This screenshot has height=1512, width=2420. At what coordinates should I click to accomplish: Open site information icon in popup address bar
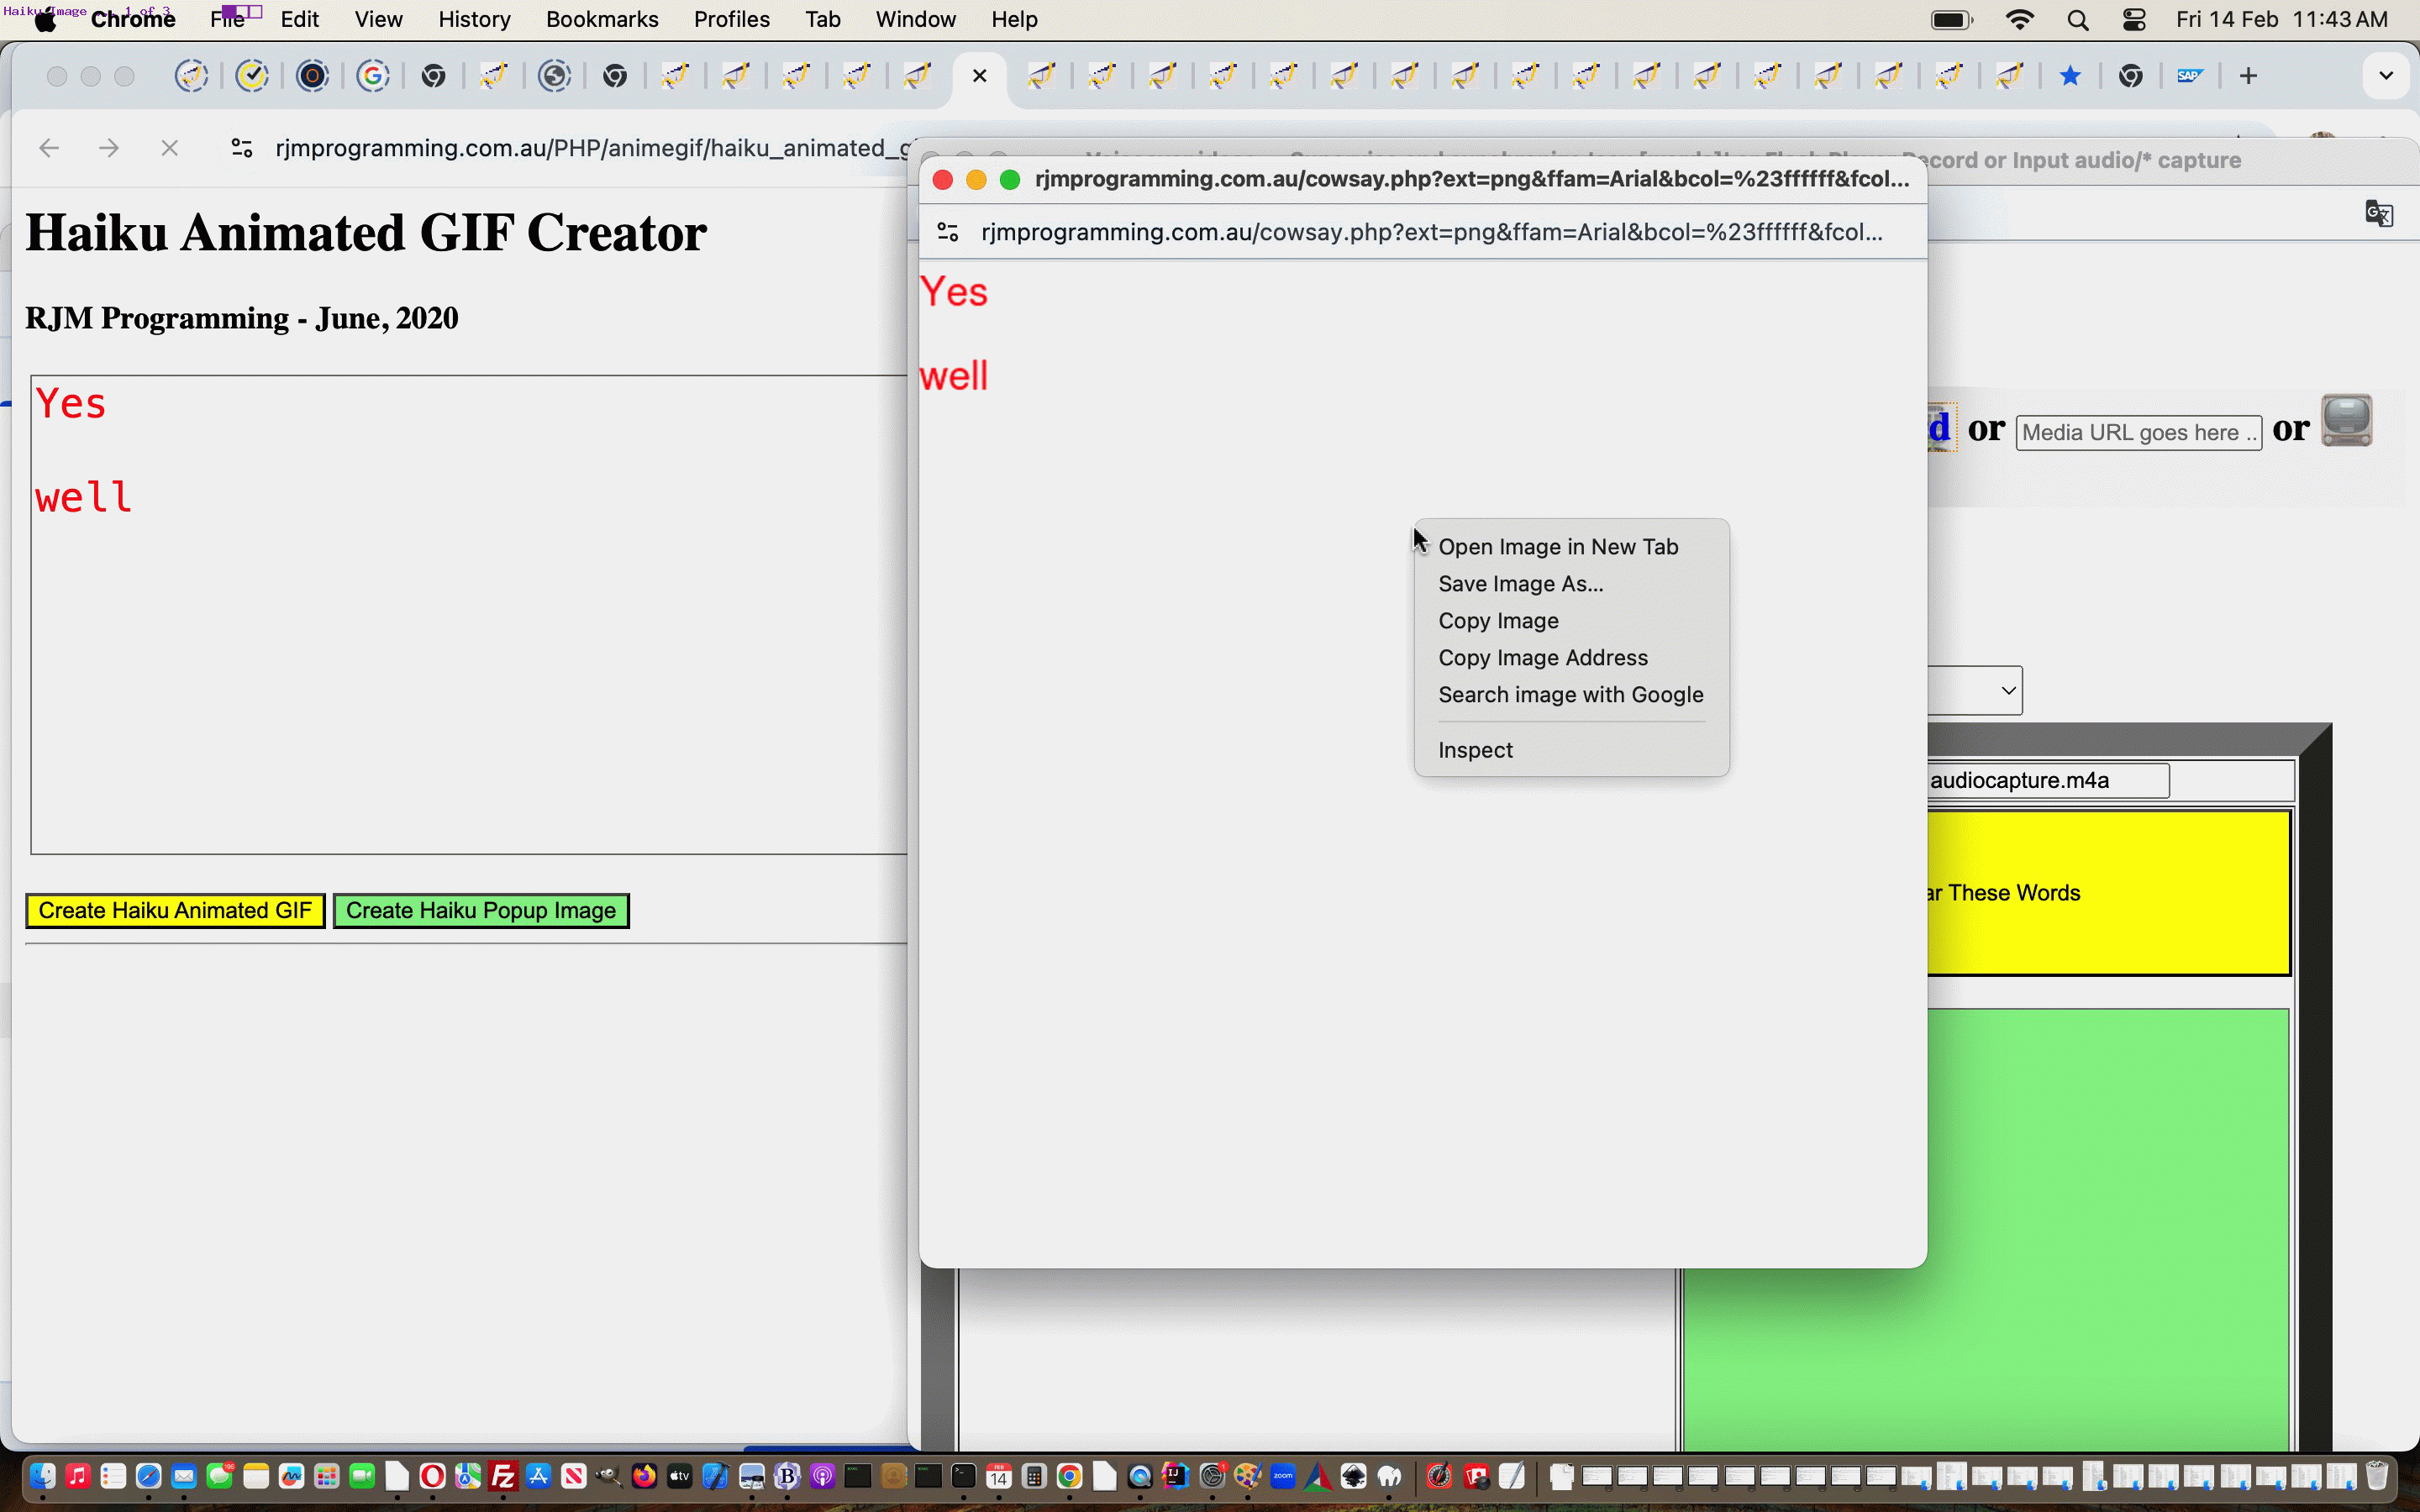(948, 232)
